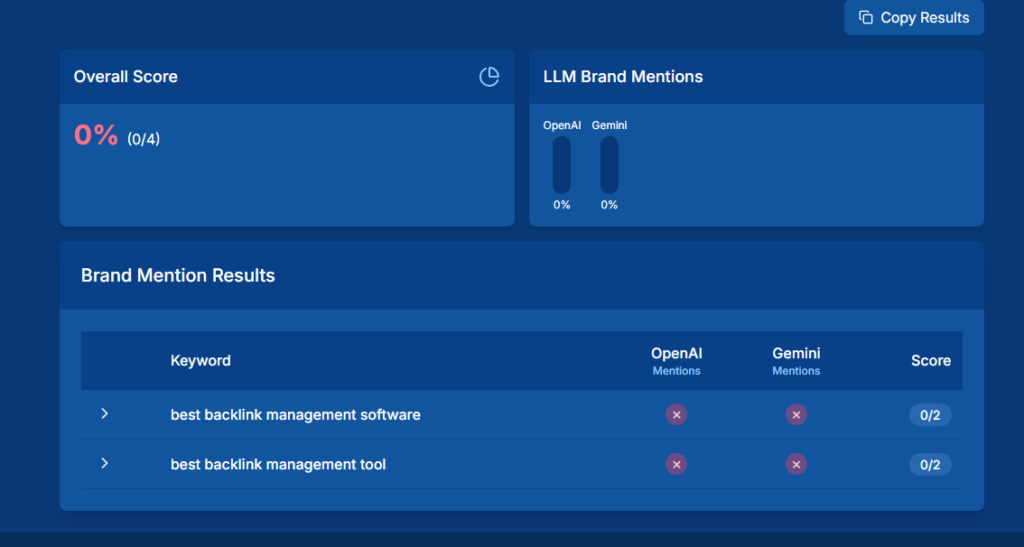The image size is (1024, 547).
Task: Select the 'best backlink management software' keyword text
Action: (x=295, y=415)
